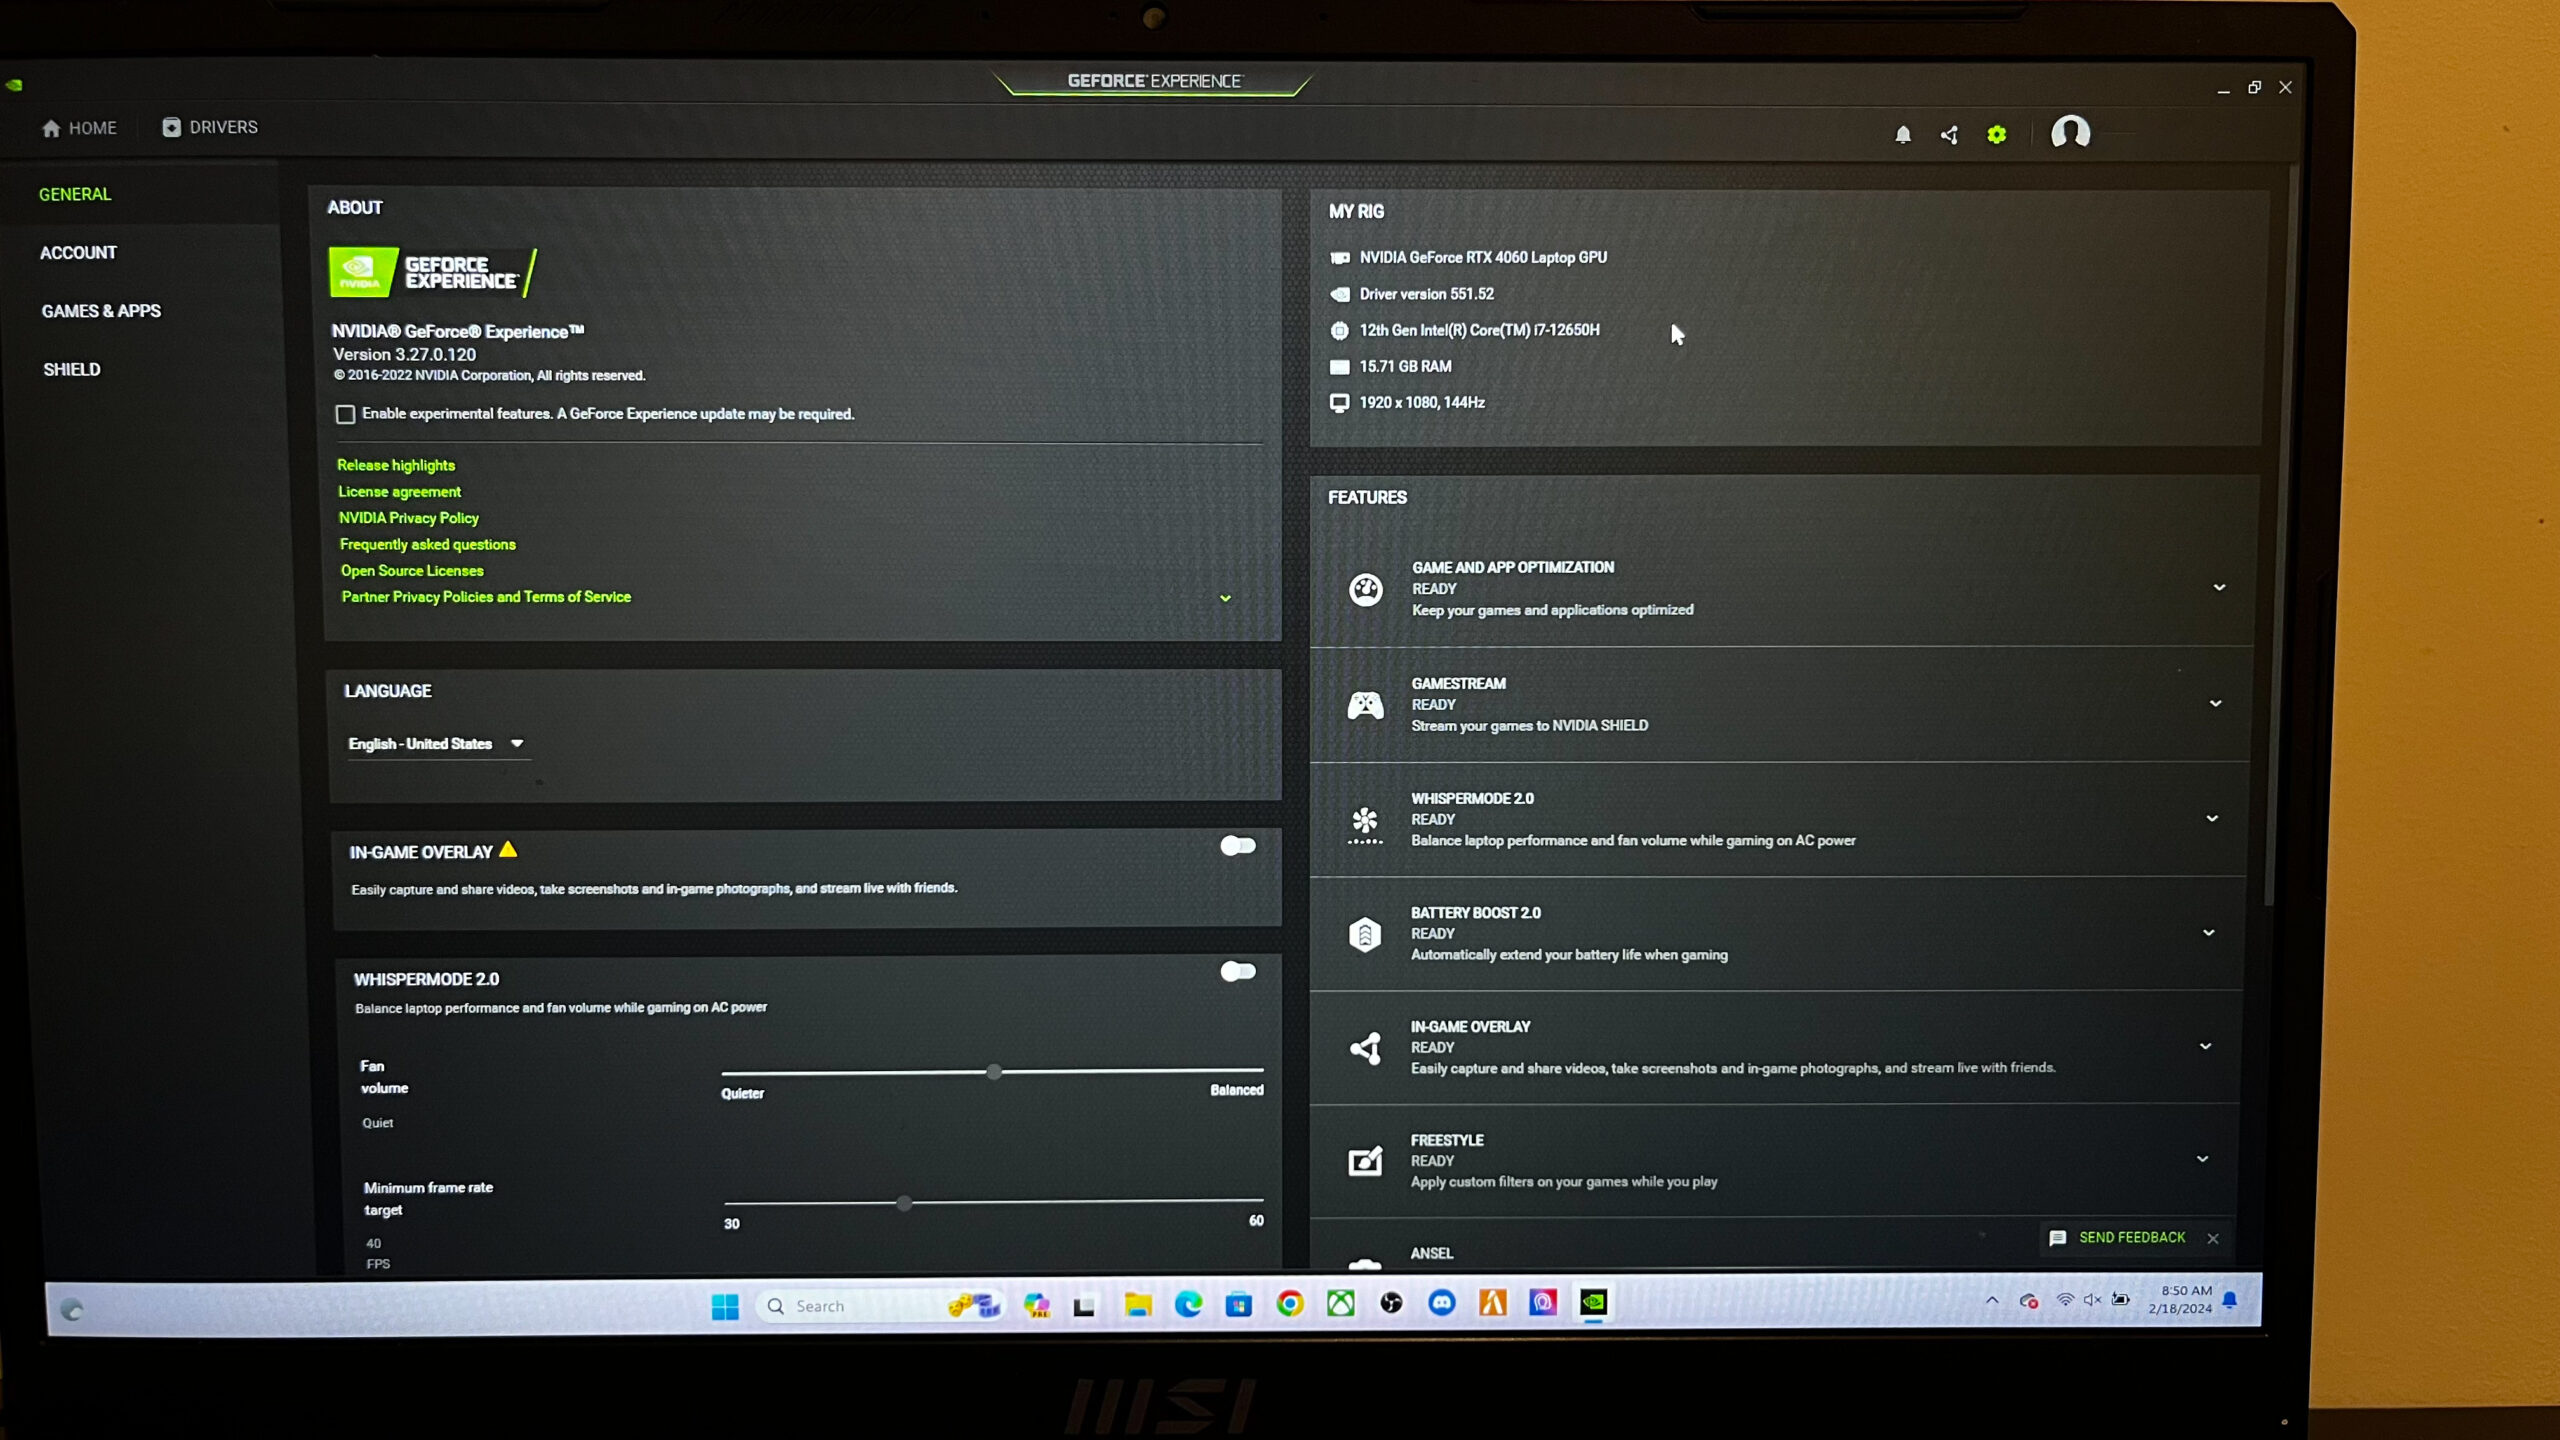Select the Game and App Optimization feature icon
2560x1440 pixels.
[x=1365, y=589]
